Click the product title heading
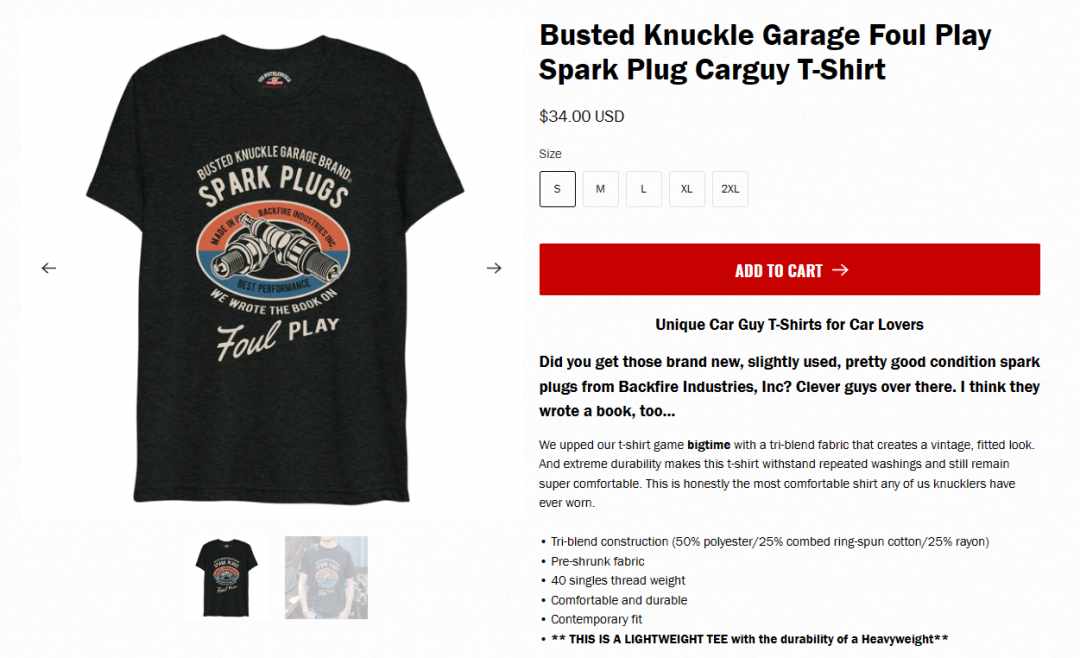This screenshot has width=1080, height=658. pos(765,52)
